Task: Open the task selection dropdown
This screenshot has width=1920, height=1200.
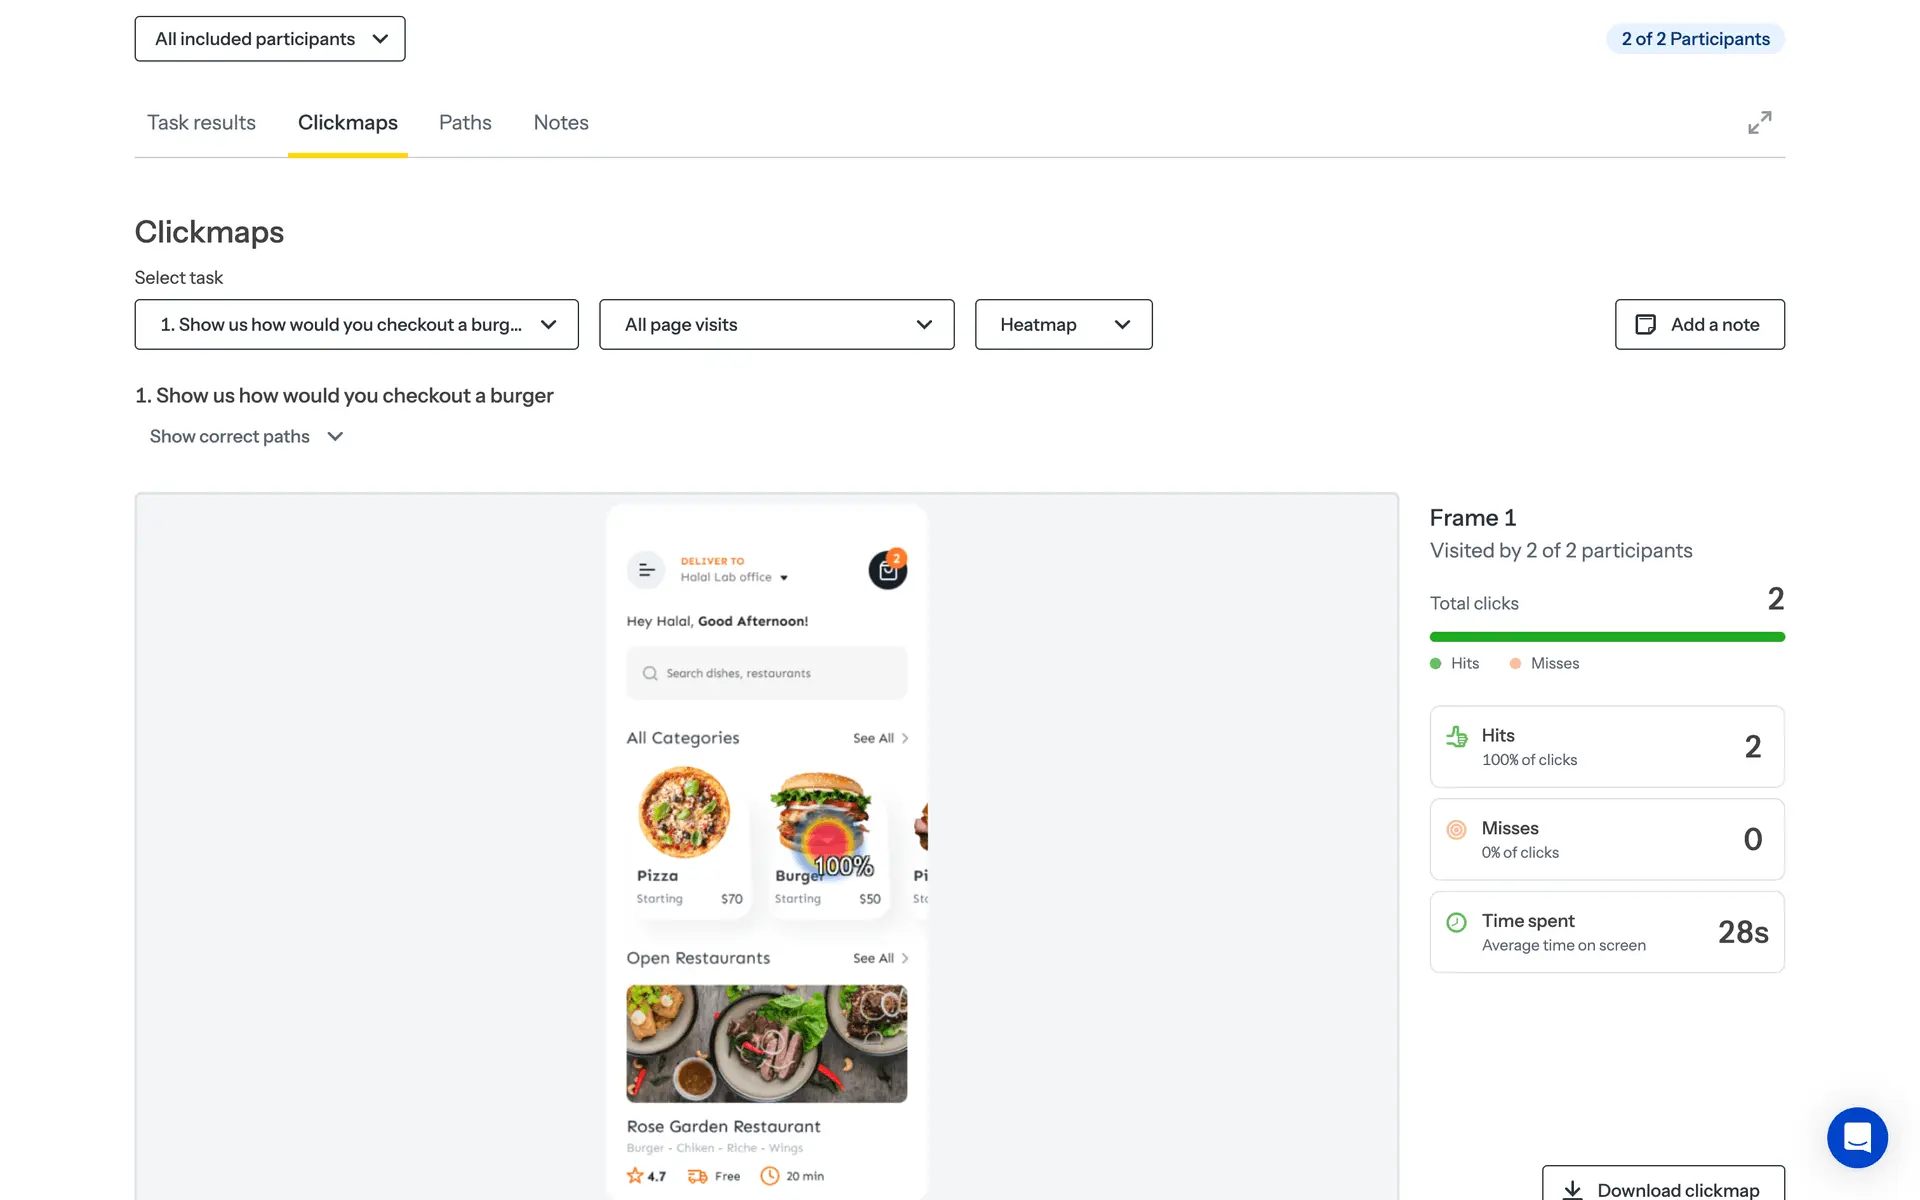Action: (356, 324)
